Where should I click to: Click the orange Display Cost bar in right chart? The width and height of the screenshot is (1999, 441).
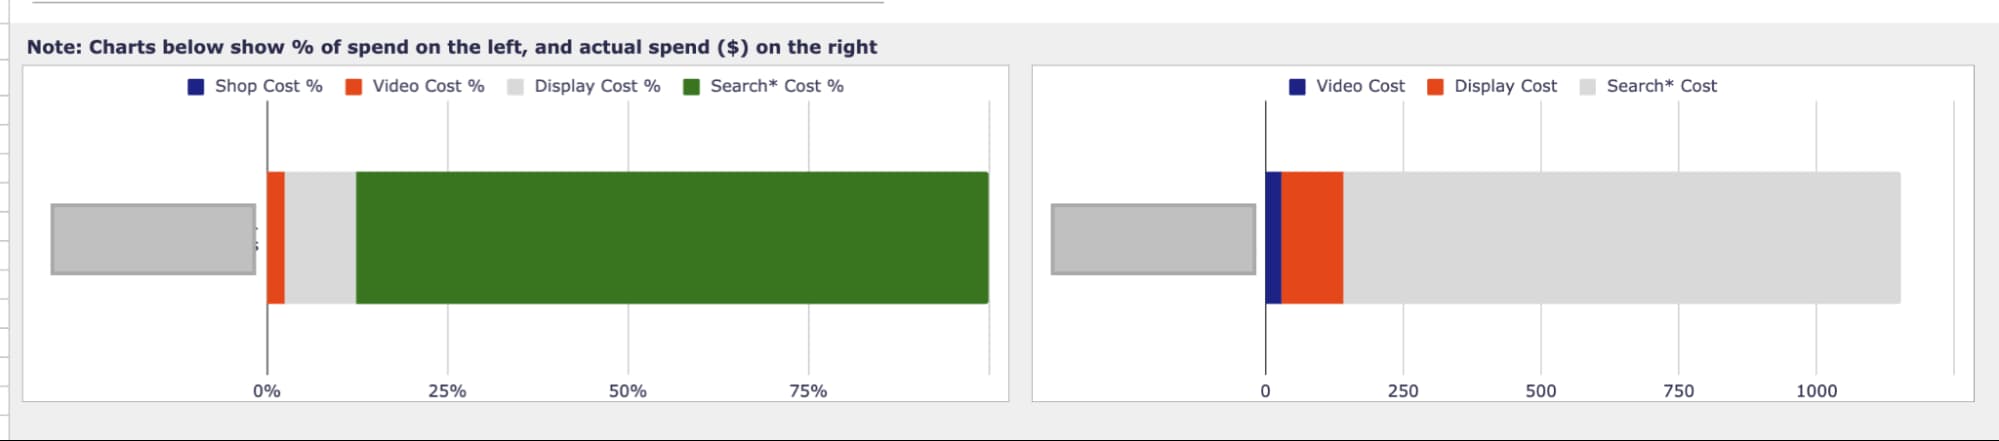click(1311, 238)
